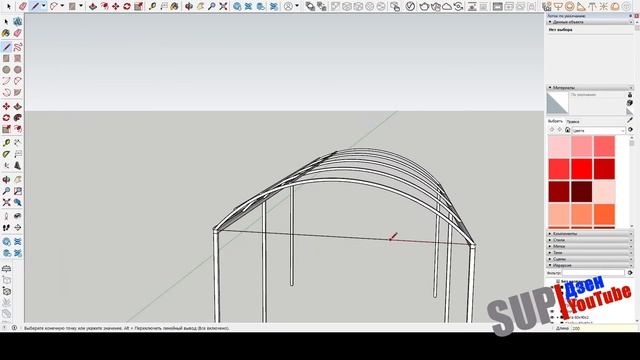Pick the orange swatch in fourth row

pyautogui.click(x=604, y=215)
